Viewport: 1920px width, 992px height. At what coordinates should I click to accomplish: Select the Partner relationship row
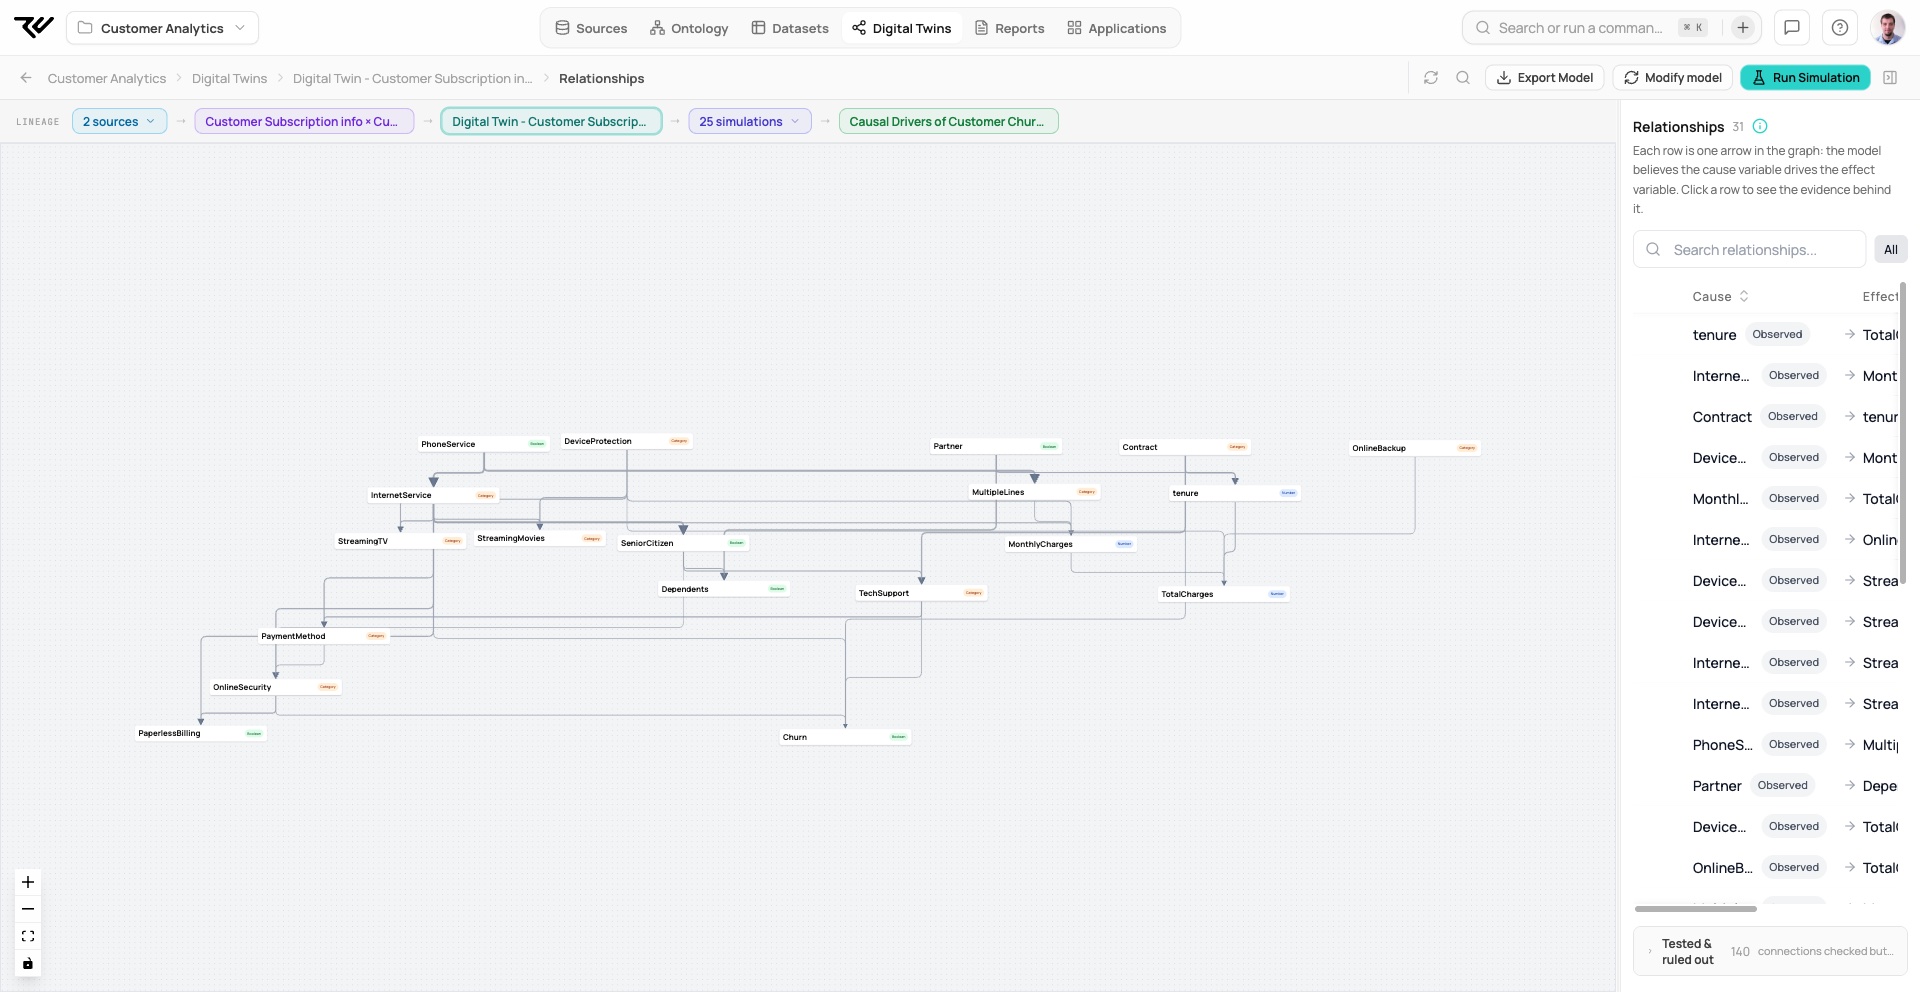coord(1766,786)
